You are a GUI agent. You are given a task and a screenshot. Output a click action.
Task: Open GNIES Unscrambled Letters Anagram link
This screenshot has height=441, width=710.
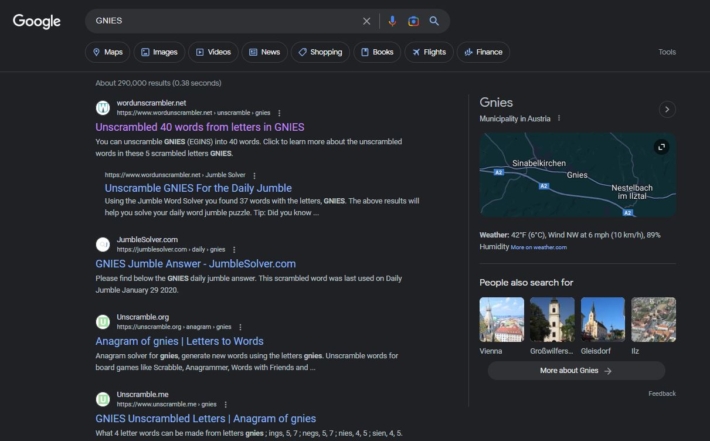[x=206, y=418]
